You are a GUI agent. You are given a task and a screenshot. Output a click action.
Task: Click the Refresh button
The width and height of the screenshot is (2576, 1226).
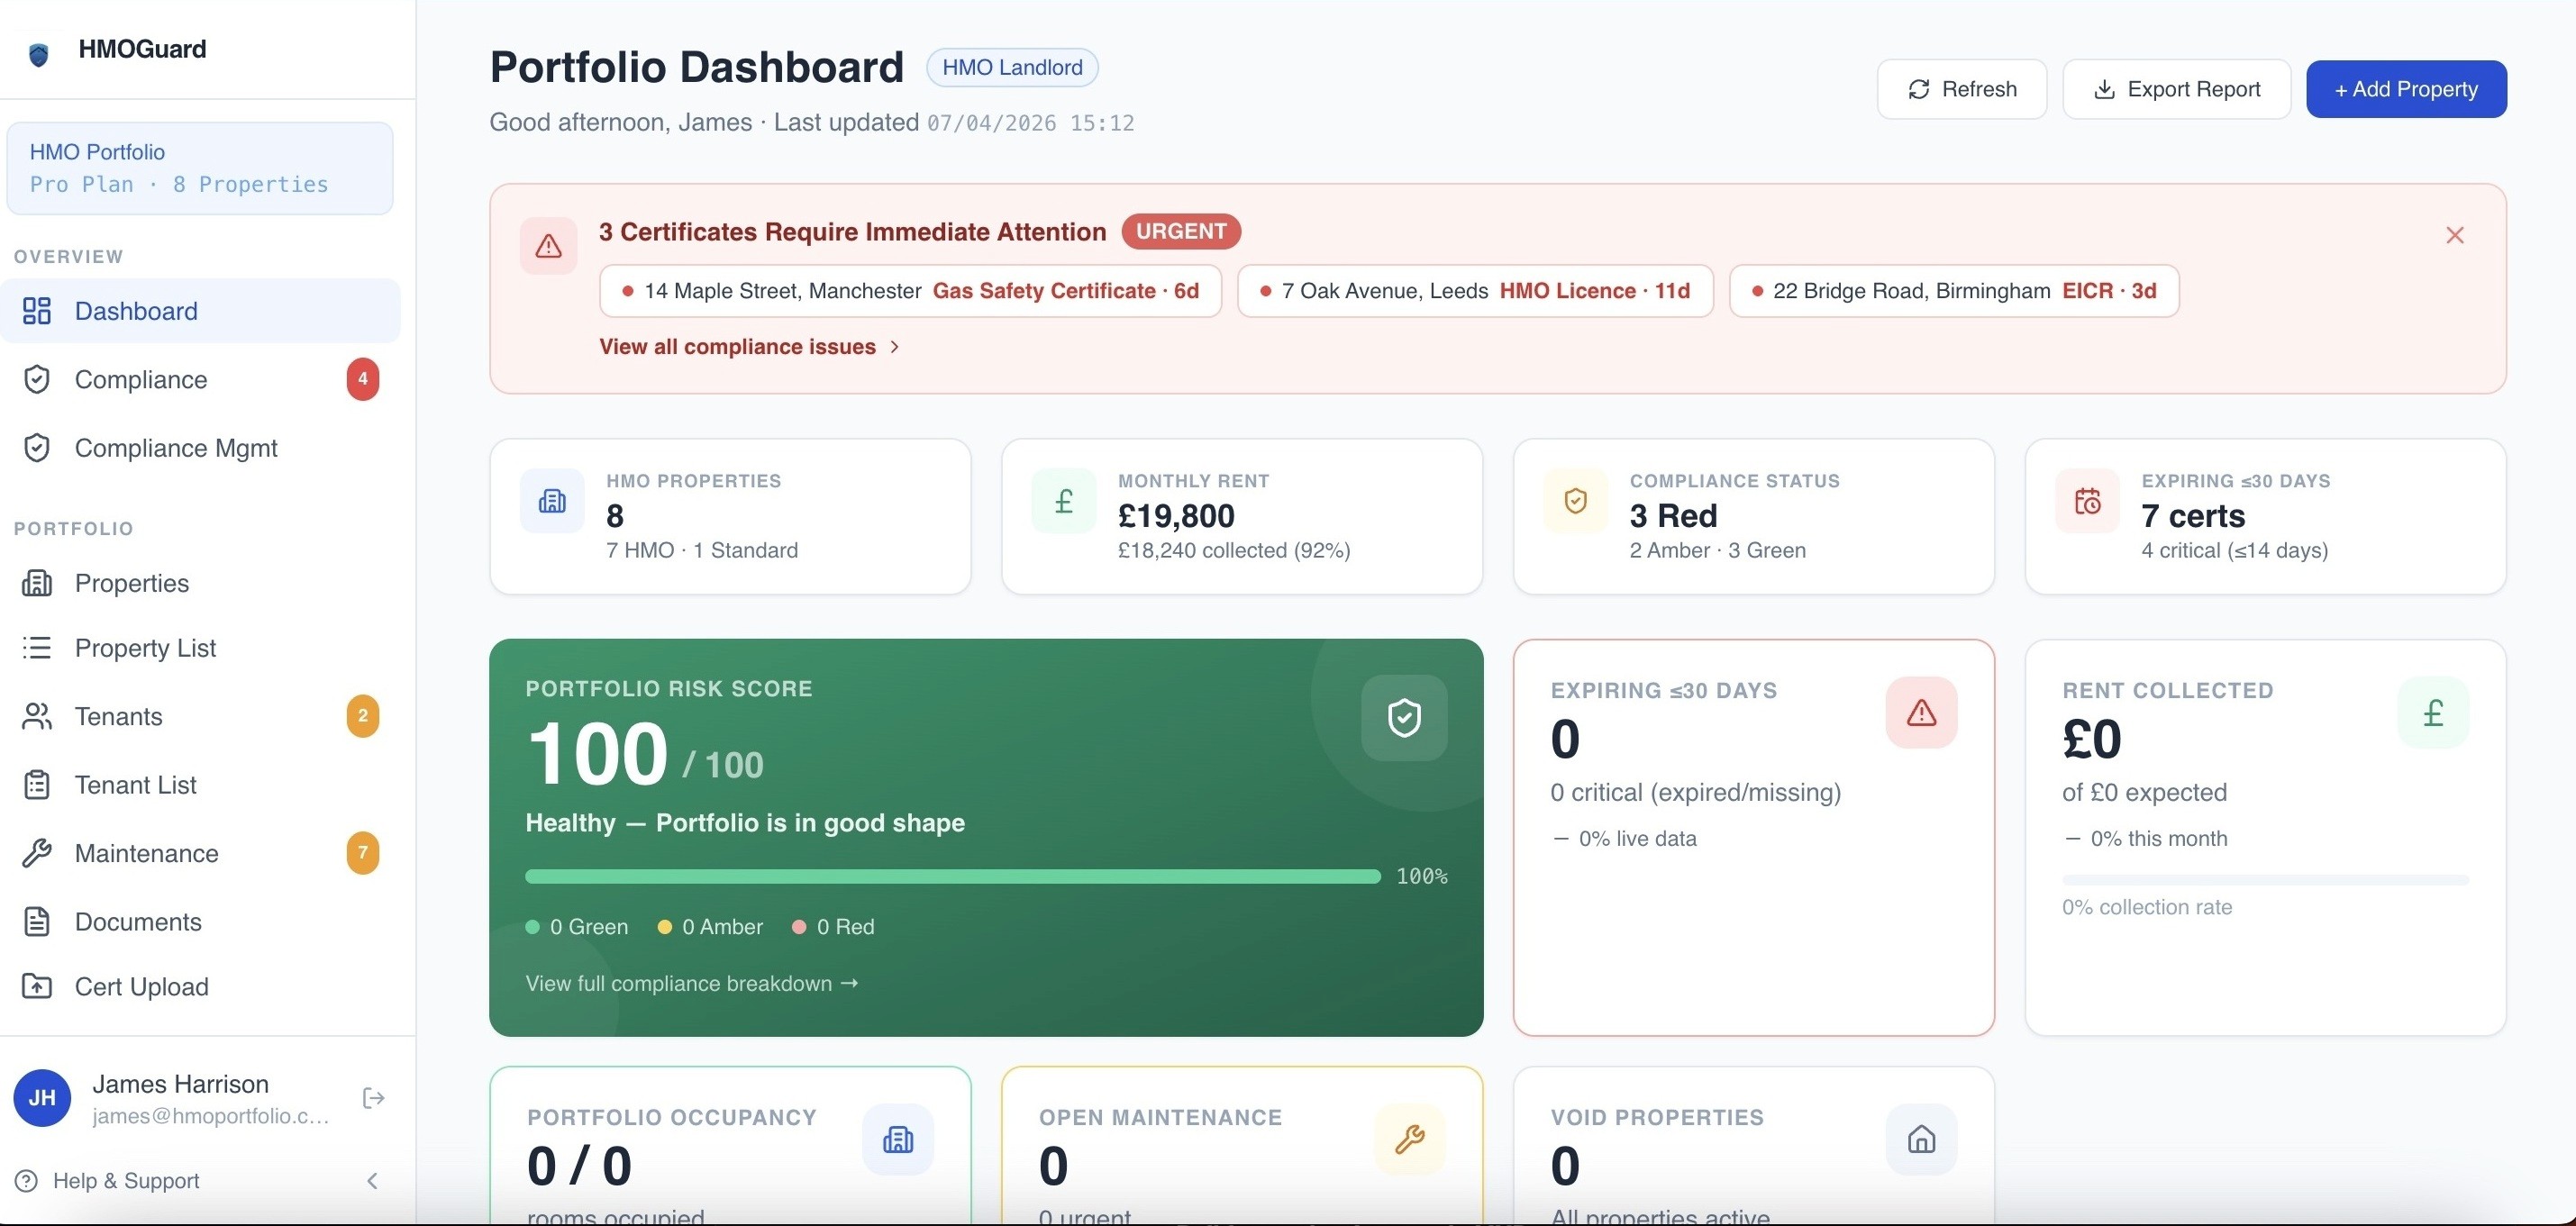[x=1962, y=89]
